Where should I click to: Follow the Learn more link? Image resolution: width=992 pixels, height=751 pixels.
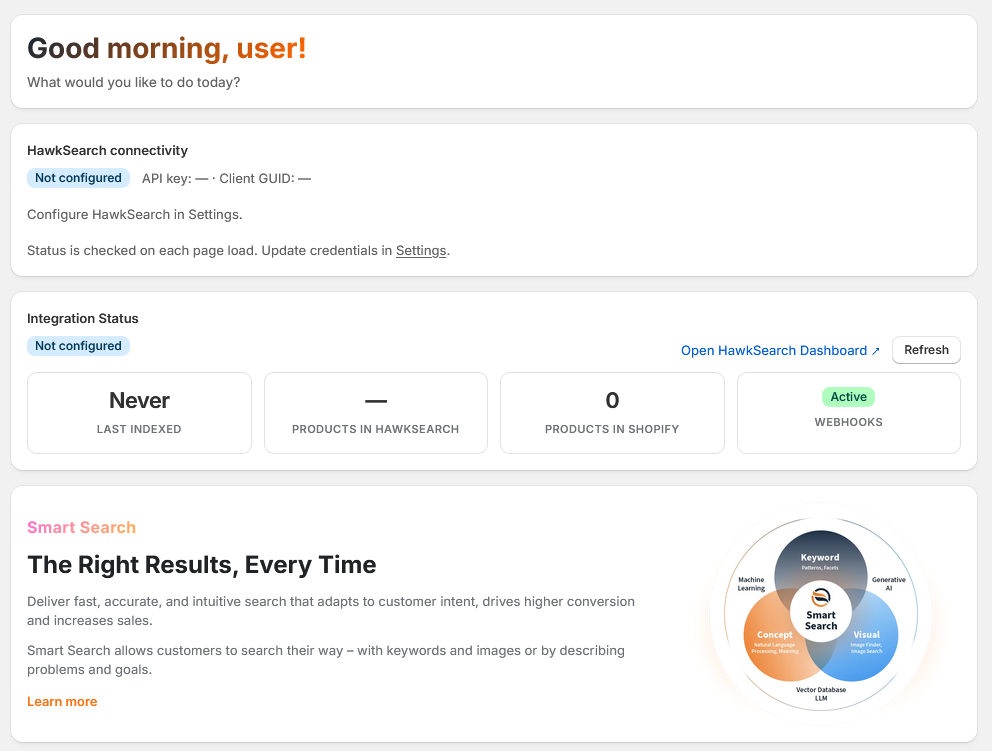coord(62,702)
